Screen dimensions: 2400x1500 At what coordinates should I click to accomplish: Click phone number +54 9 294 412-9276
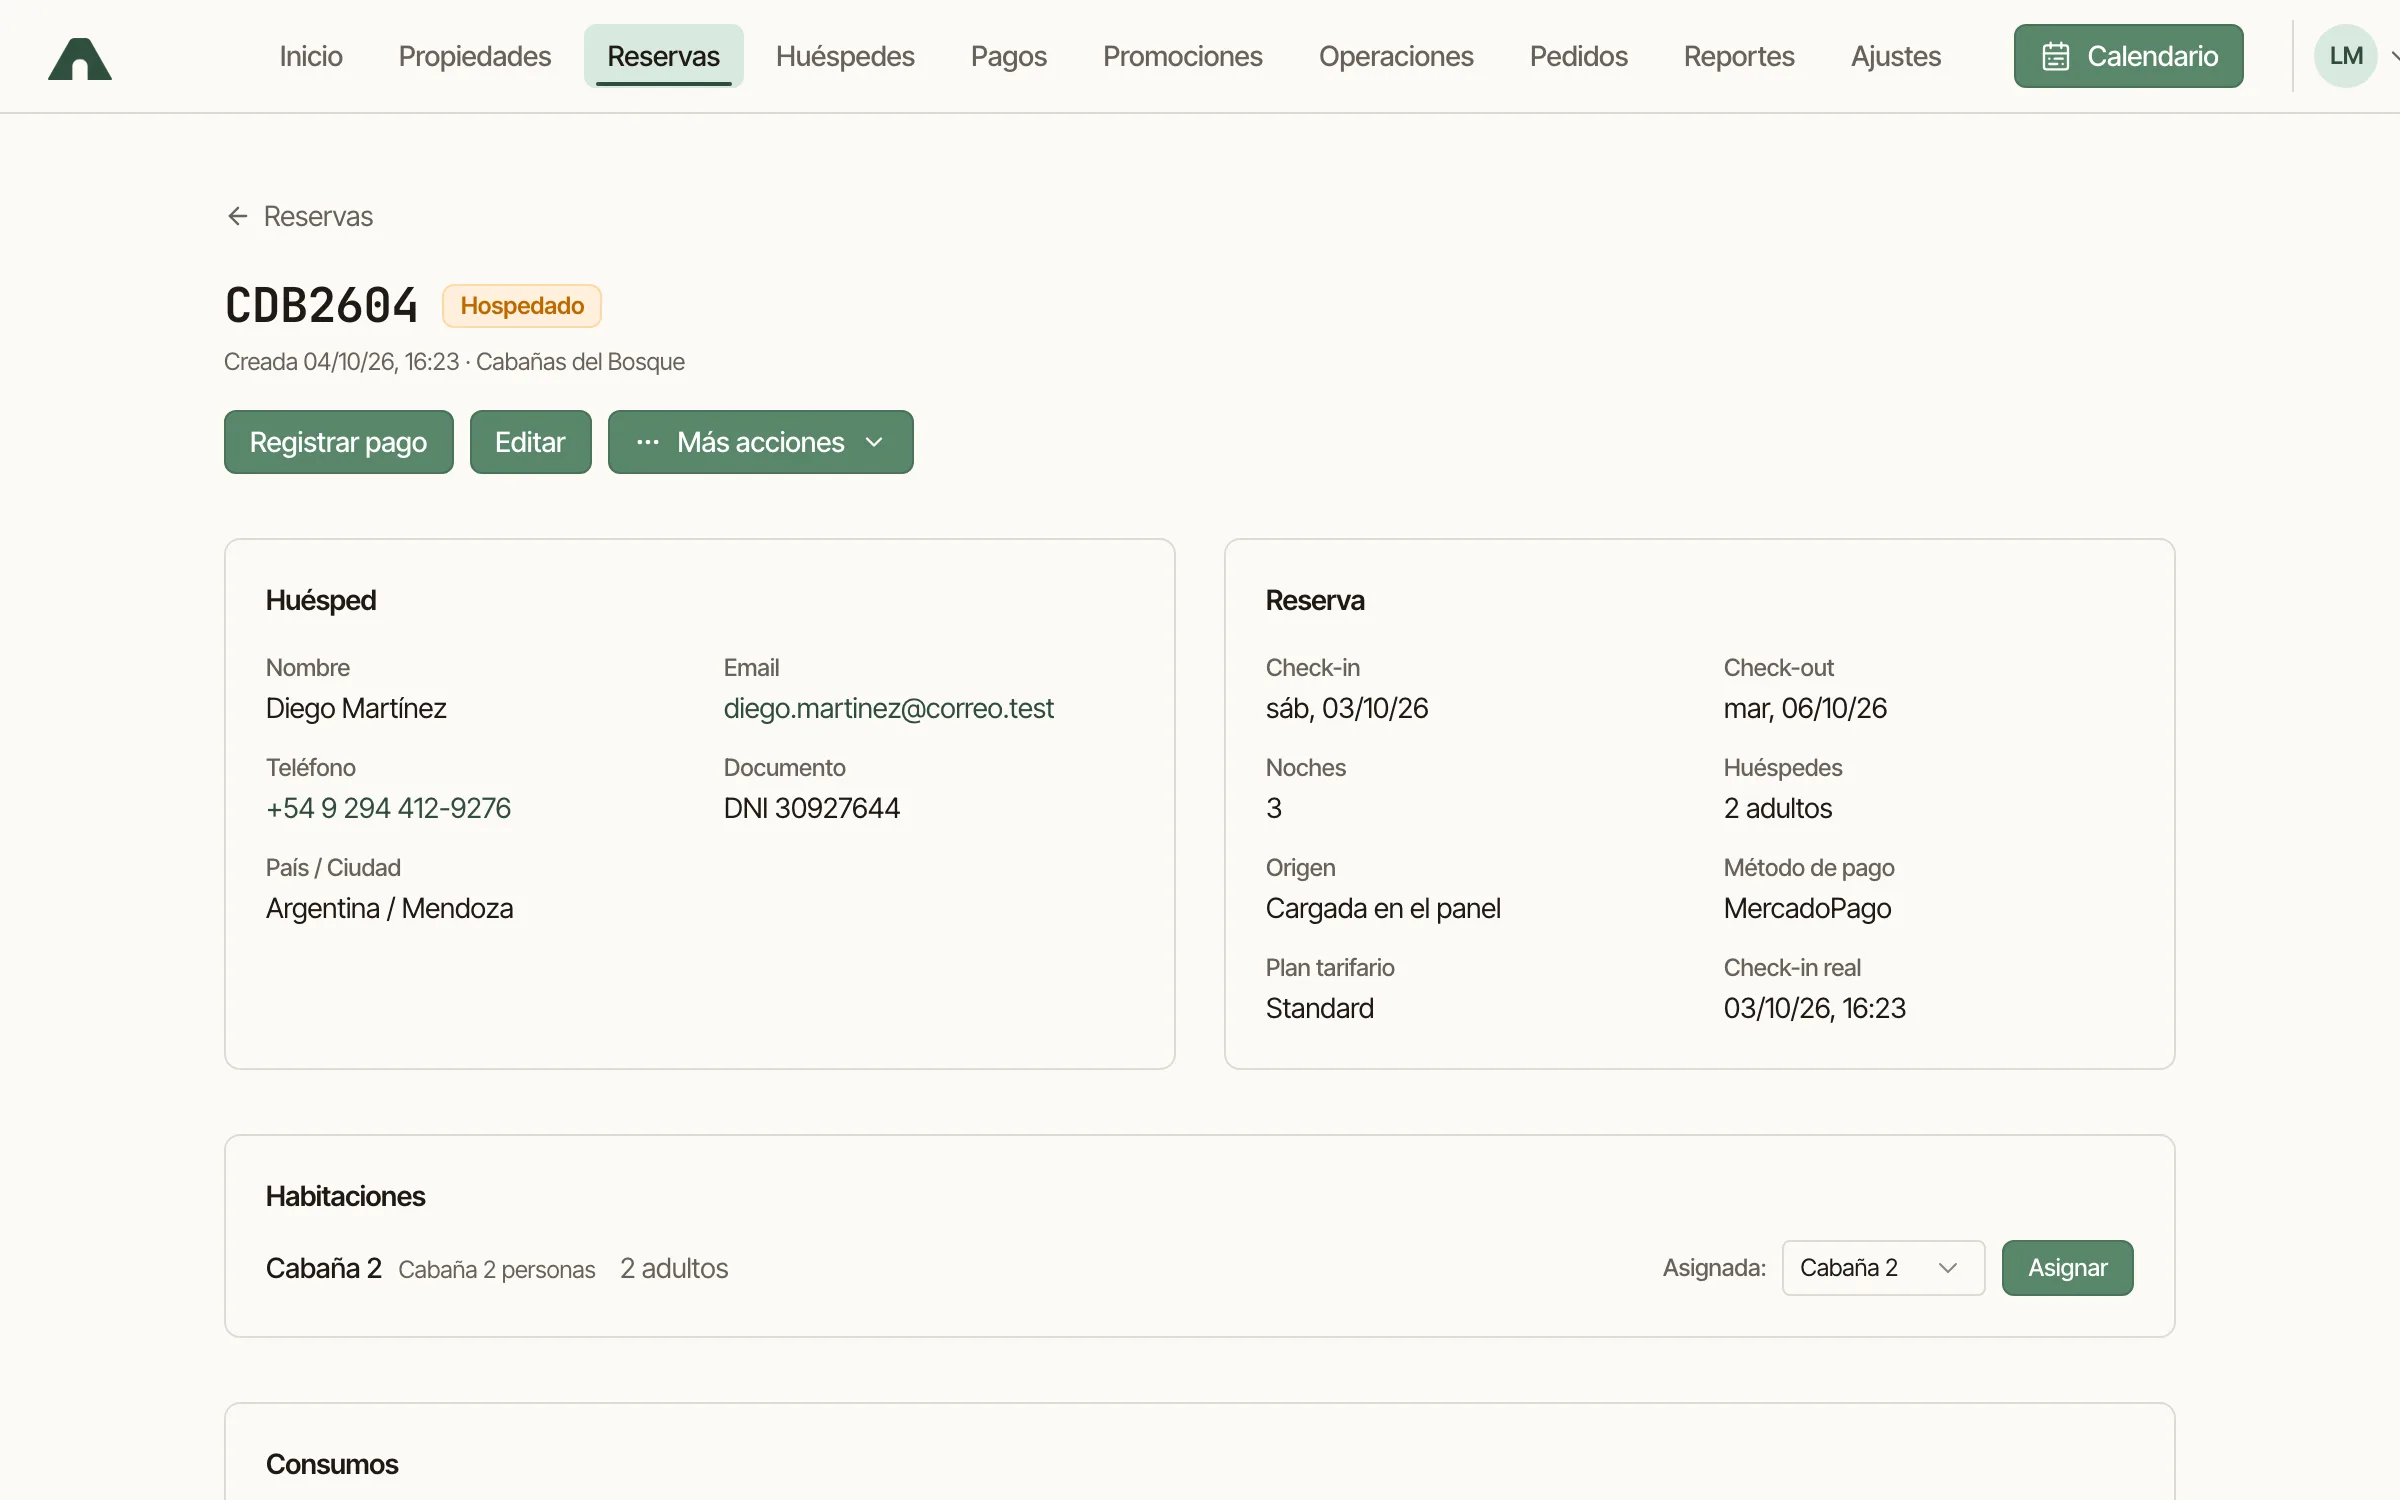point(388,808)
